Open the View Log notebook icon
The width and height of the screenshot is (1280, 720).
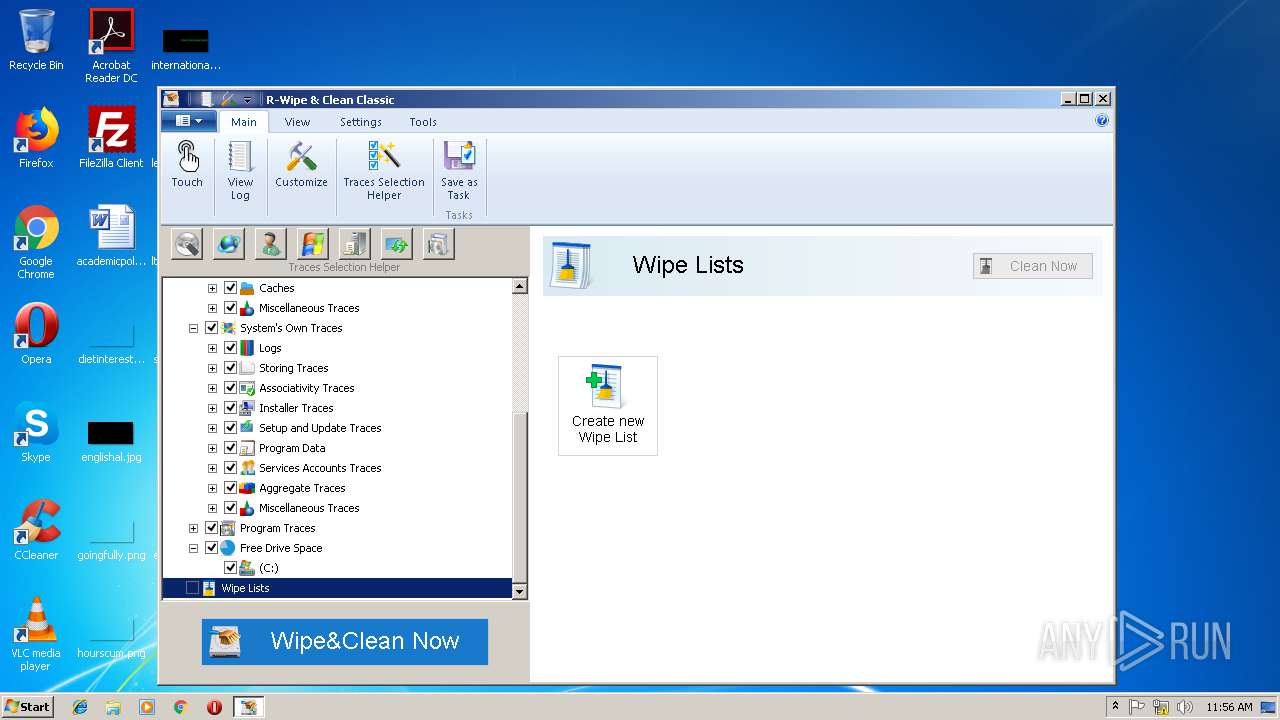tap(240, 157)
